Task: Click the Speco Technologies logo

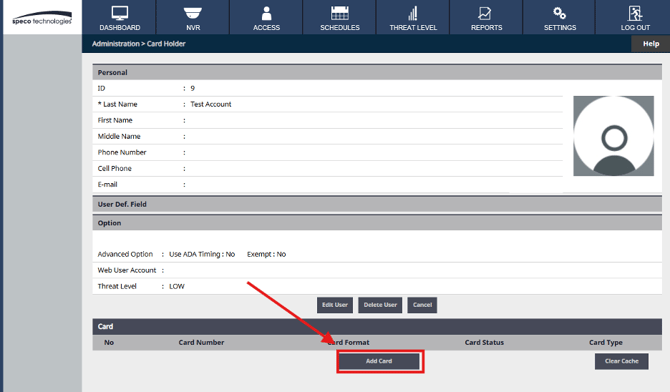Action: [x=42, y=18]
